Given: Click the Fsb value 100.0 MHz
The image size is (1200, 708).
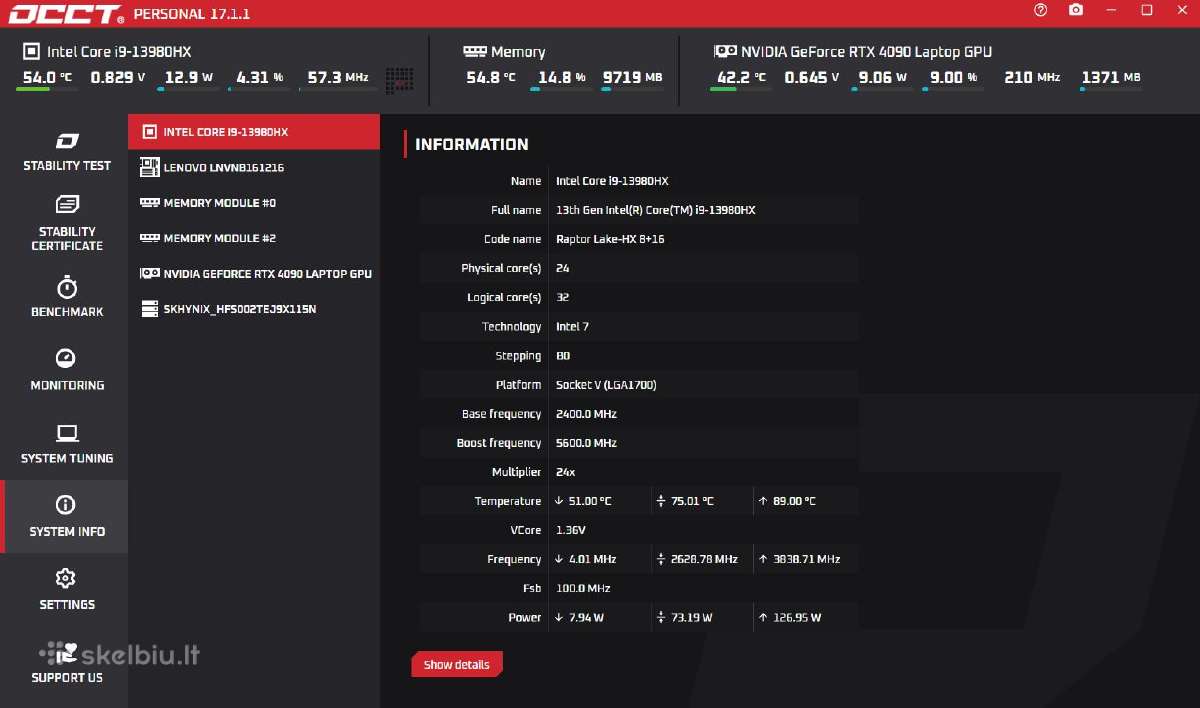Looking at the screenshot, I should coord(583,588).
